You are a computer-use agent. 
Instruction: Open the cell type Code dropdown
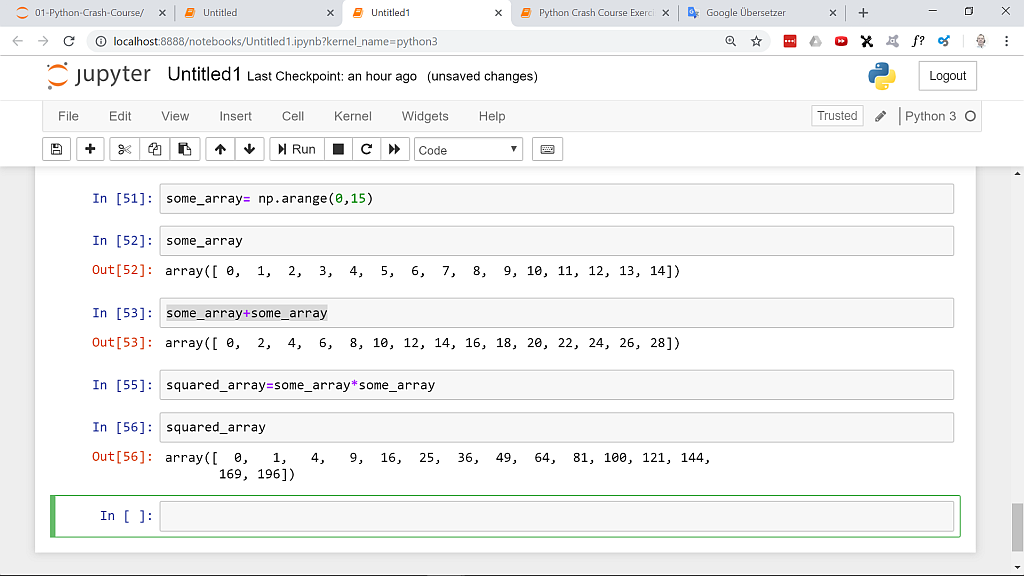(468, 150)
